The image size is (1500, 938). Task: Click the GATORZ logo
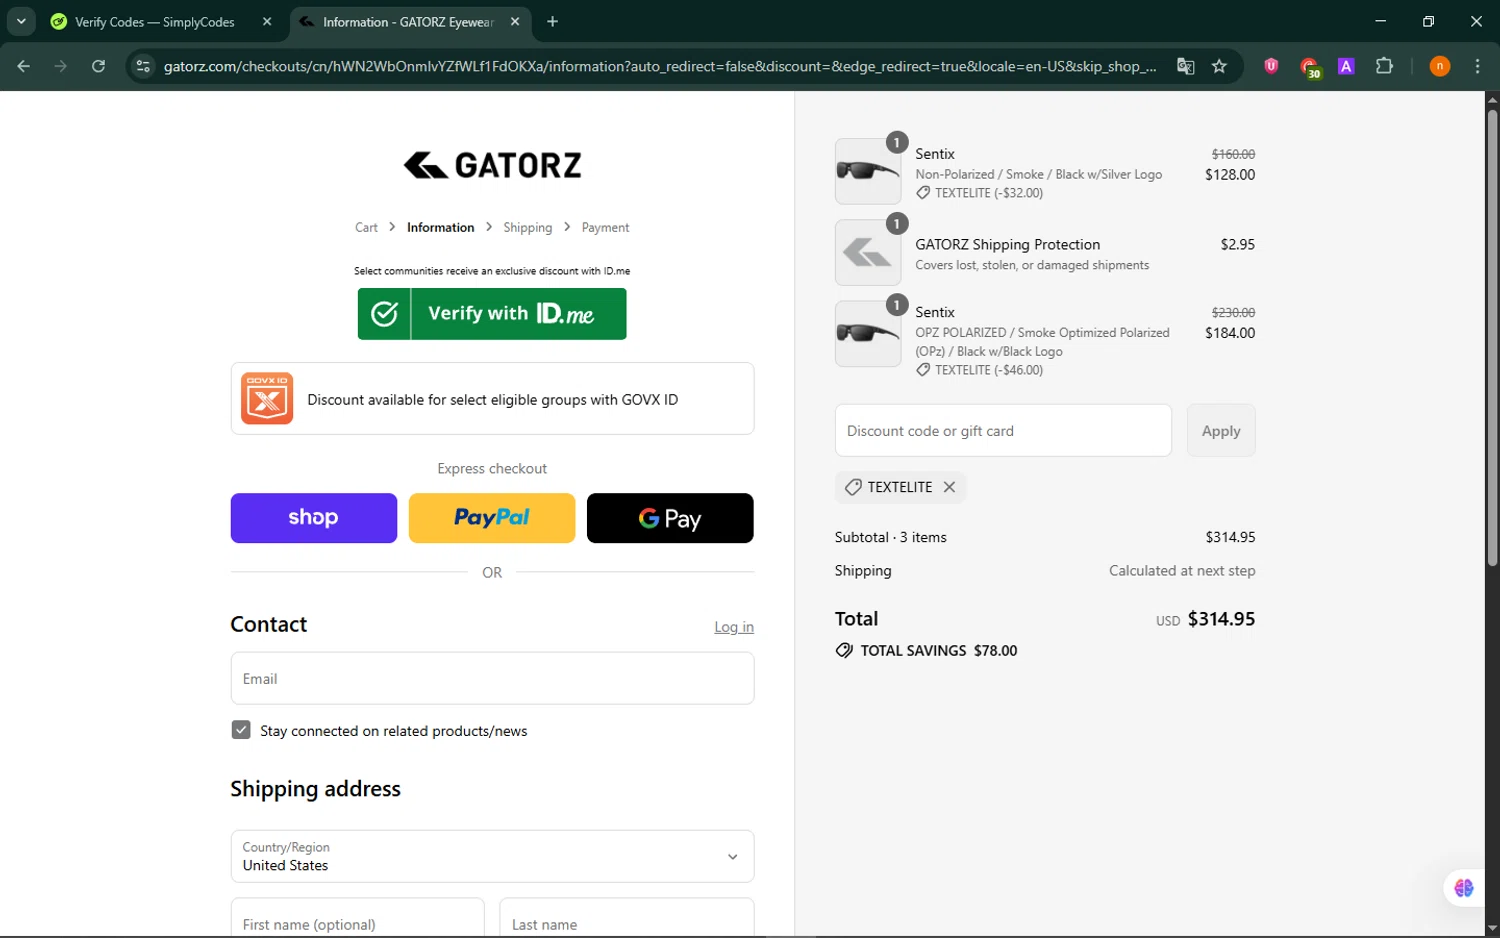pos(492,165)
